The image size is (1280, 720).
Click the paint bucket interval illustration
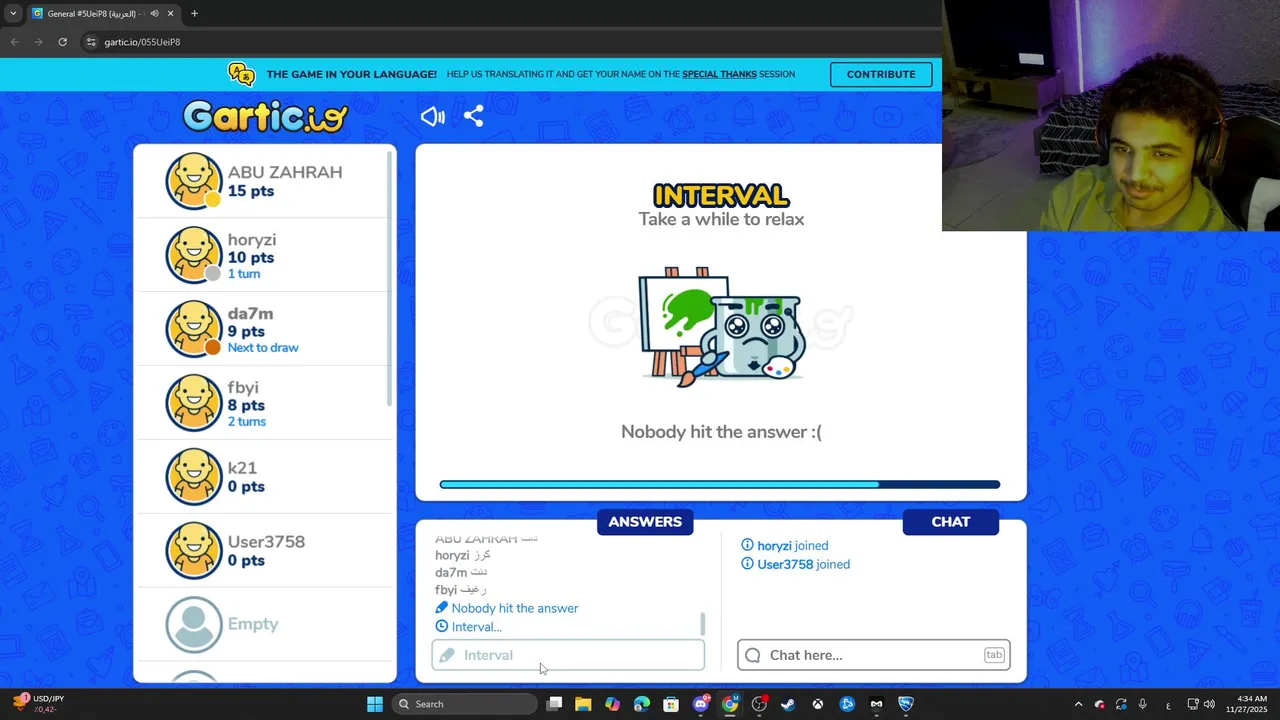pos(722,326)
